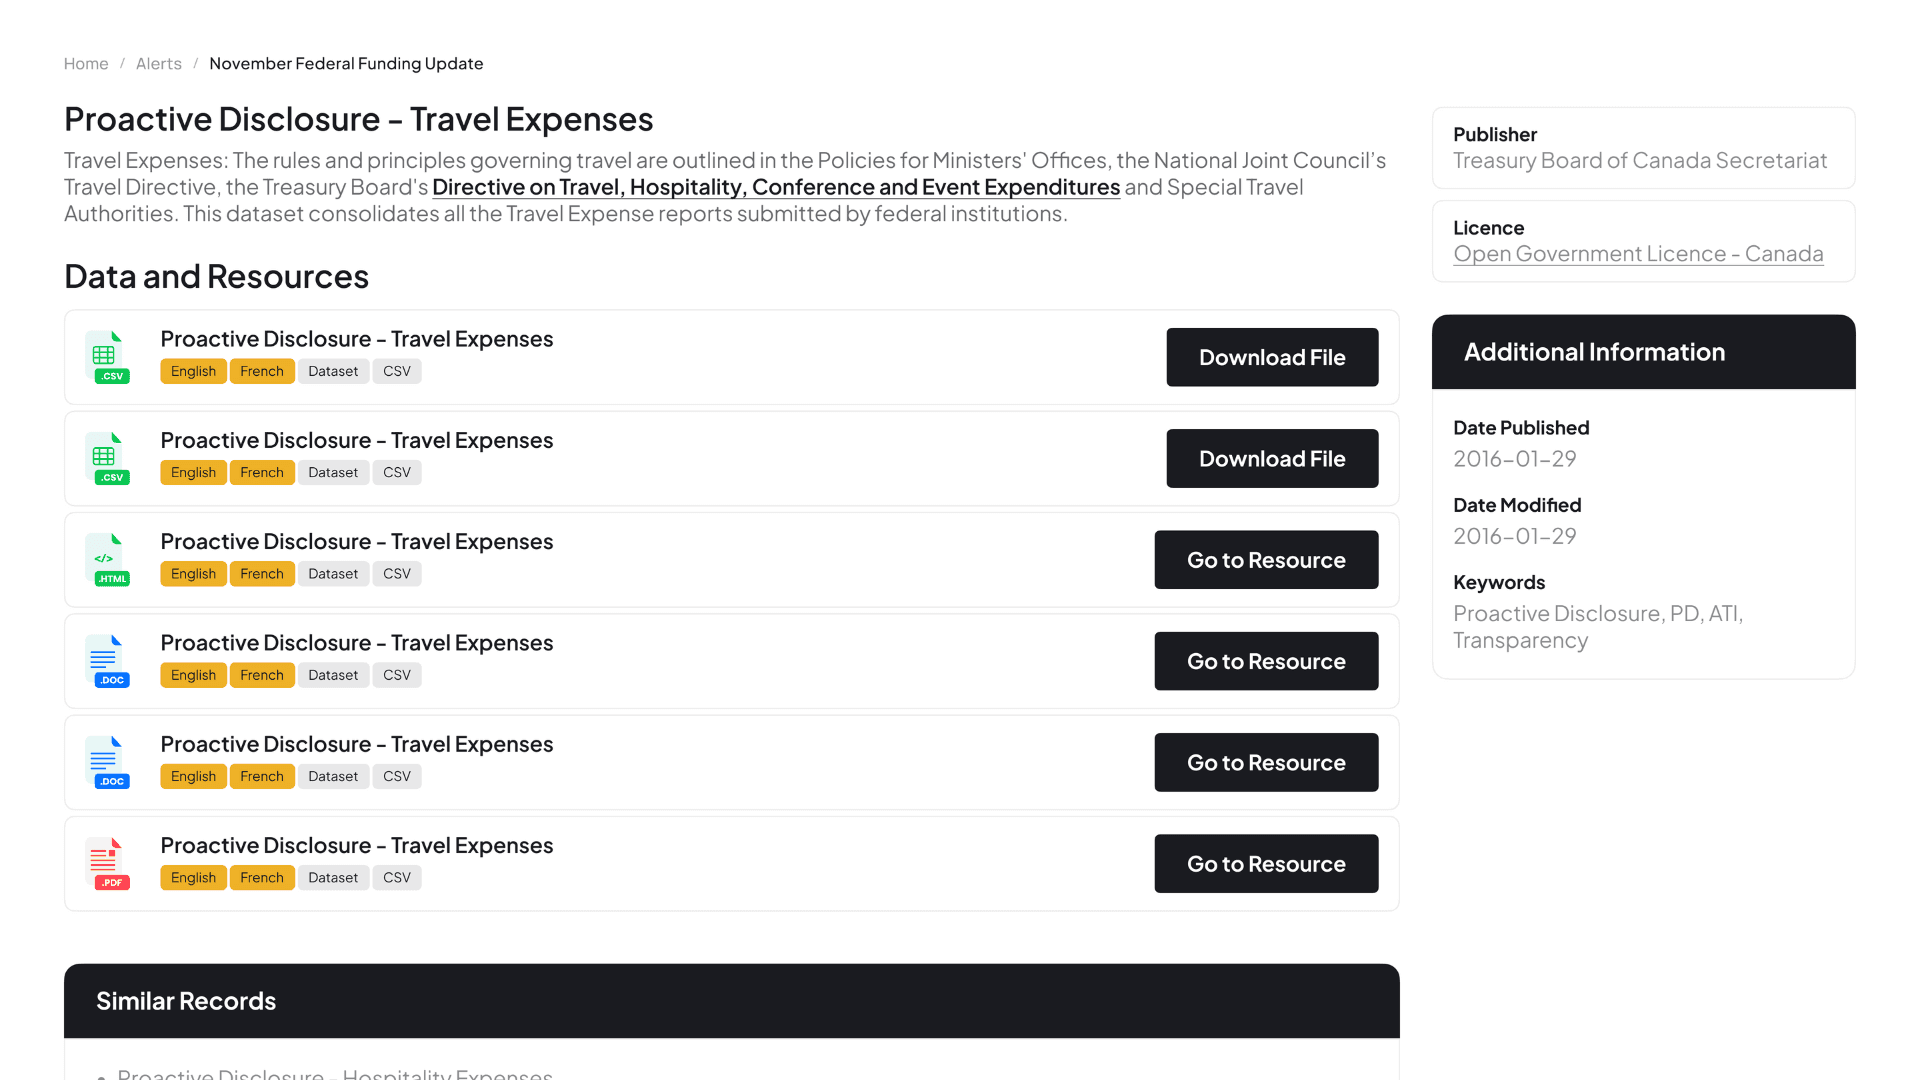Click the second DOC file icon
This screenshot has height=1080, width=1920.
pos(108,763)
